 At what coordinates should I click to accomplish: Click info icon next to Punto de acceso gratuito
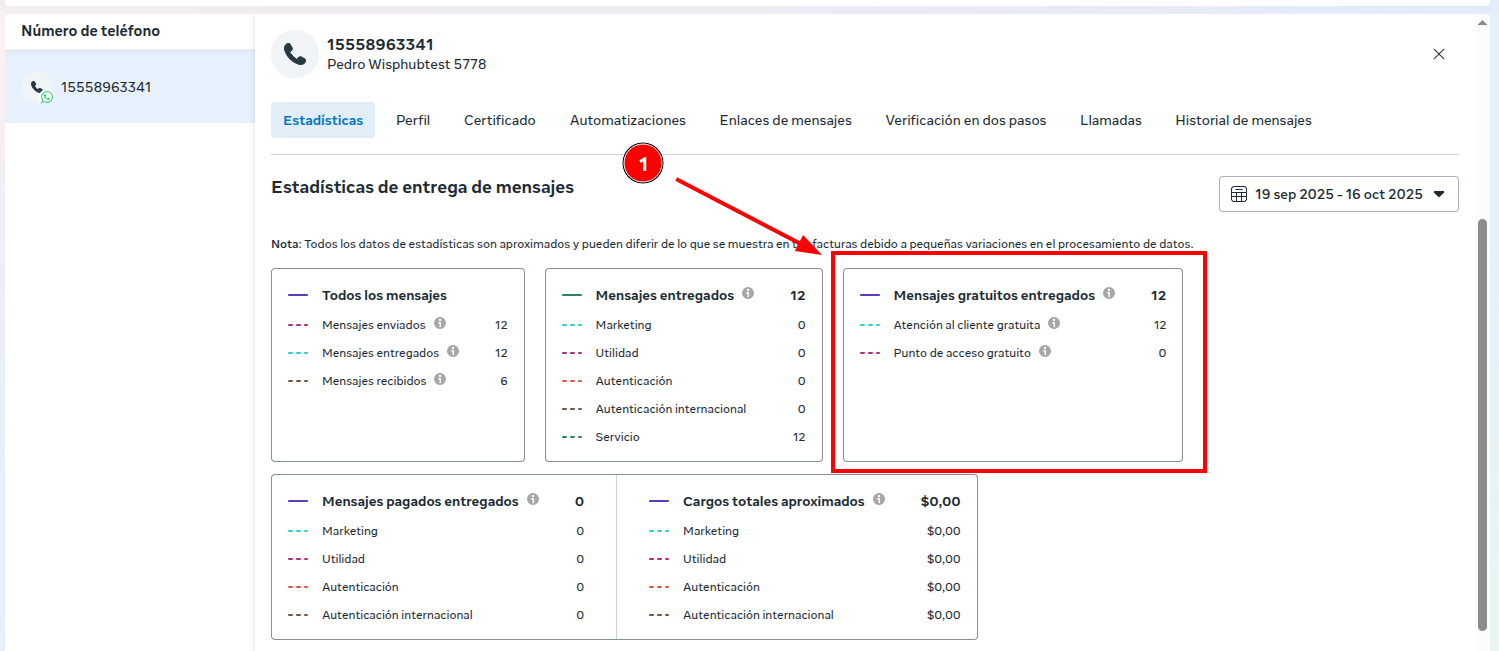(1045, 352)
